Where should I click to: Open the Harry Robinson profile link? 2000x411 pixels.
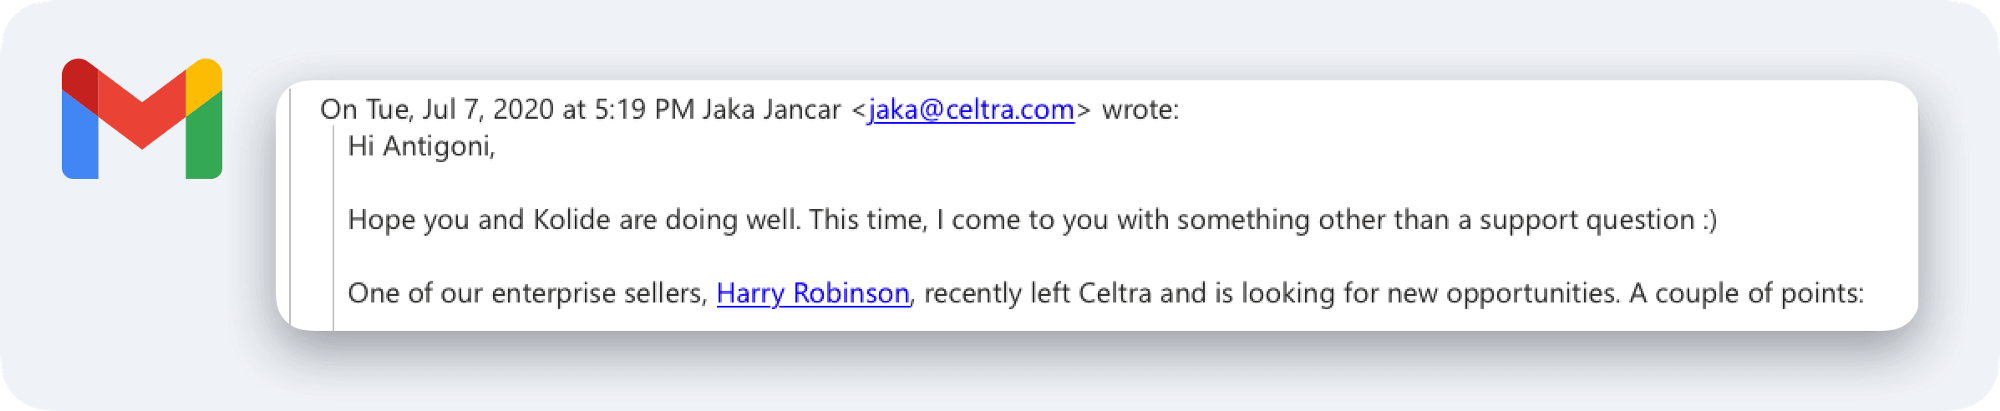(x=813, y=293)
